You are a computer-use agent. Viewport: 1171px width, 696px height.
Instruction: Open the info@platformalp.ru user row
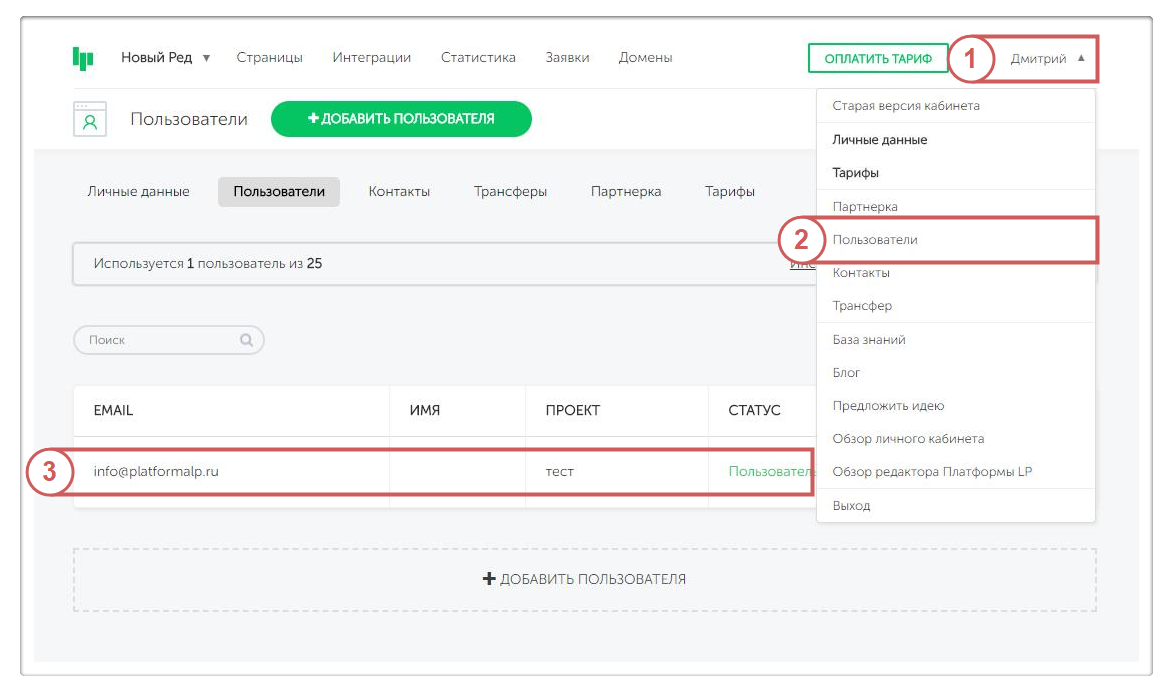[156, 472]
